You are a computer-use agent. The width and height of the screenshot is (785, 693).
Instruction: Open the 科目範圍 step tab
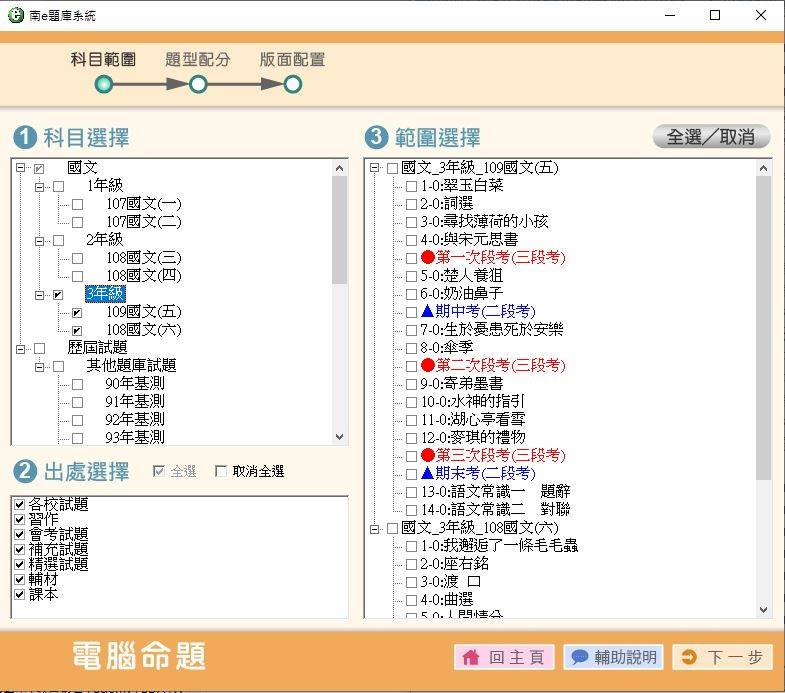point(103,60)
